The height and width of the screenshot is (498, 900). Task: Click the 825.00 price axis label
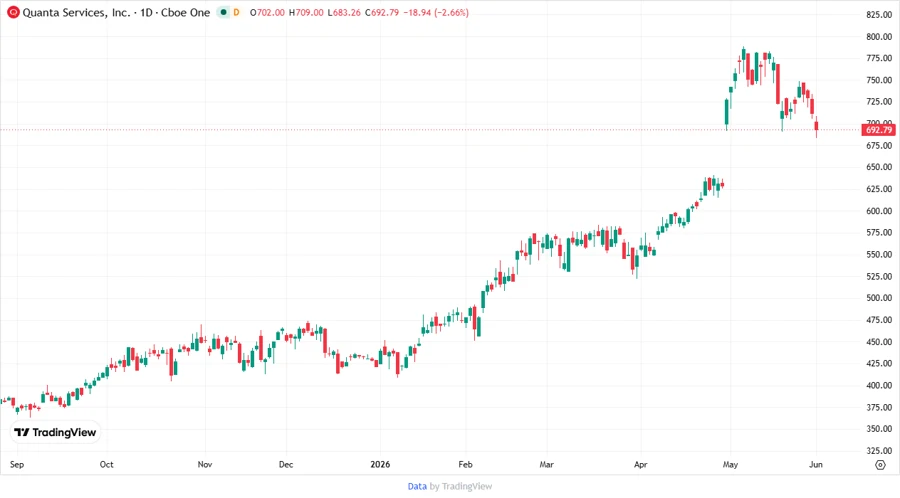coord(879,14)
